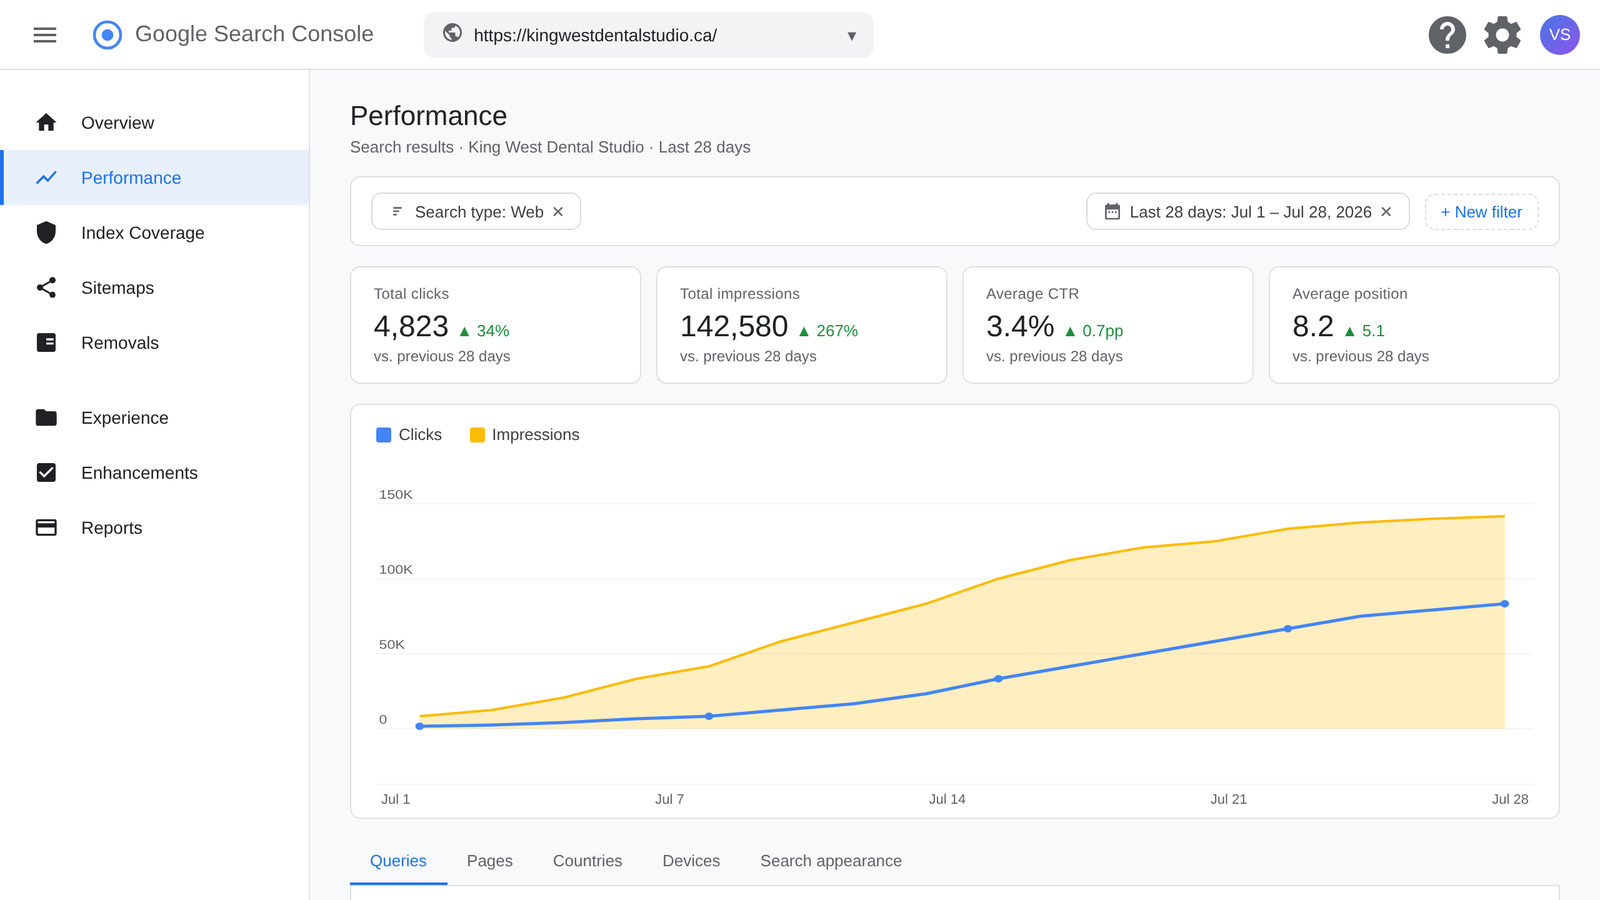This screenshot has width=1600, height=900.
Task: Open the hamburger main menu
Action: coord(45,35)
